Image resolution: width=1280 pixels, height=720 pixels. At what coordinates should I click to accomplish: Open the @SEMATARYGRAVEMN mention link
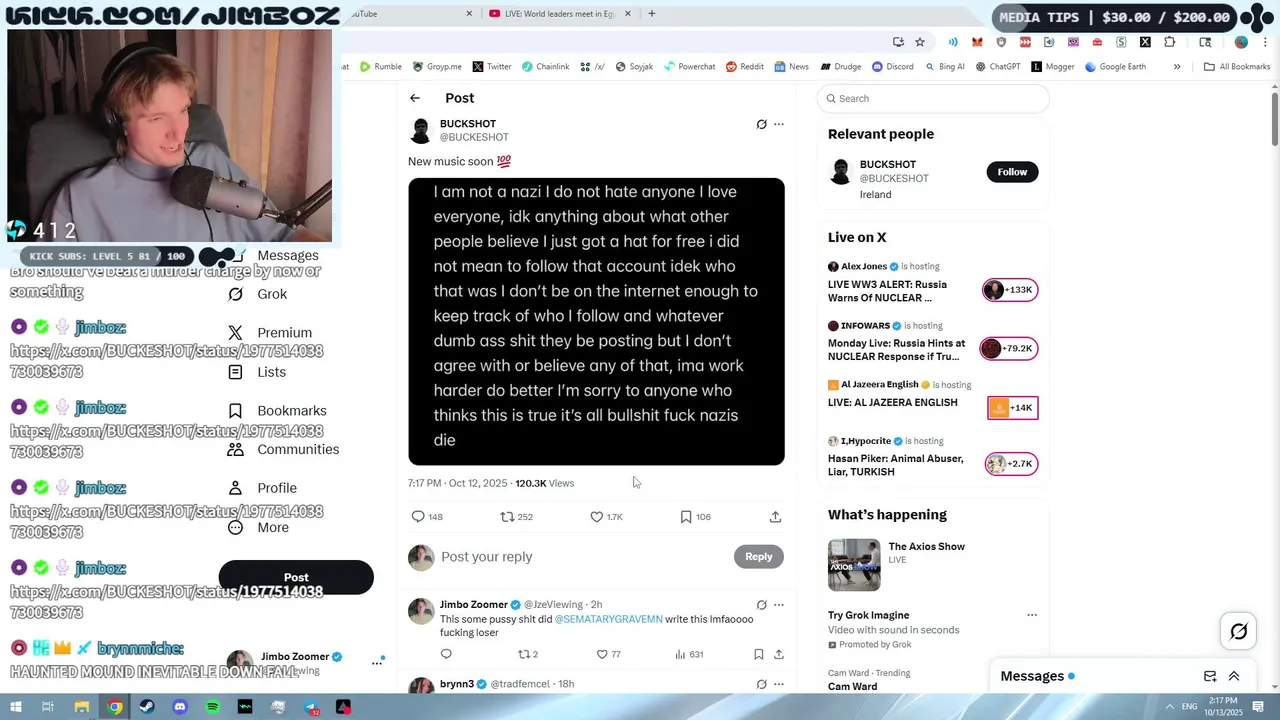[609, 619]
